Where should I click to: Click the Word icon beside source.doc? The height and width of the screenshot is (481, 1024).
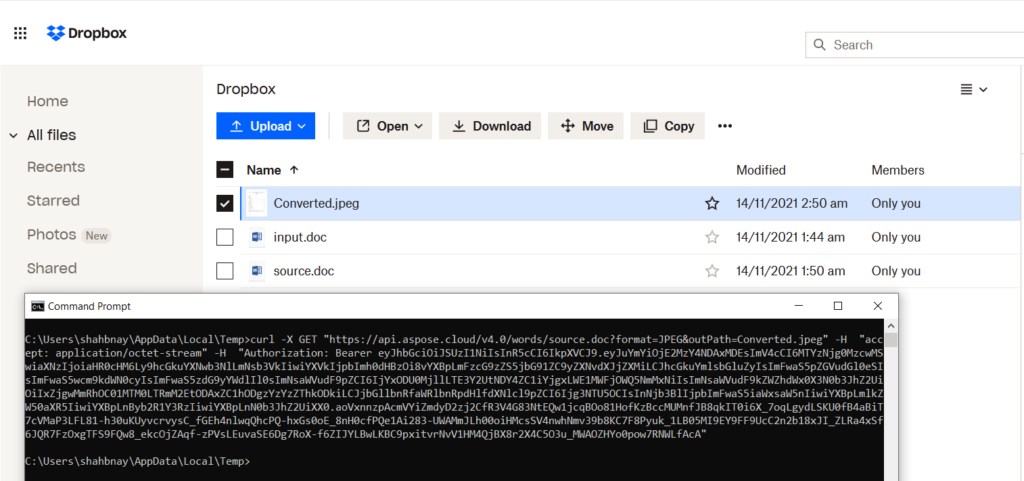coord(257,271)
